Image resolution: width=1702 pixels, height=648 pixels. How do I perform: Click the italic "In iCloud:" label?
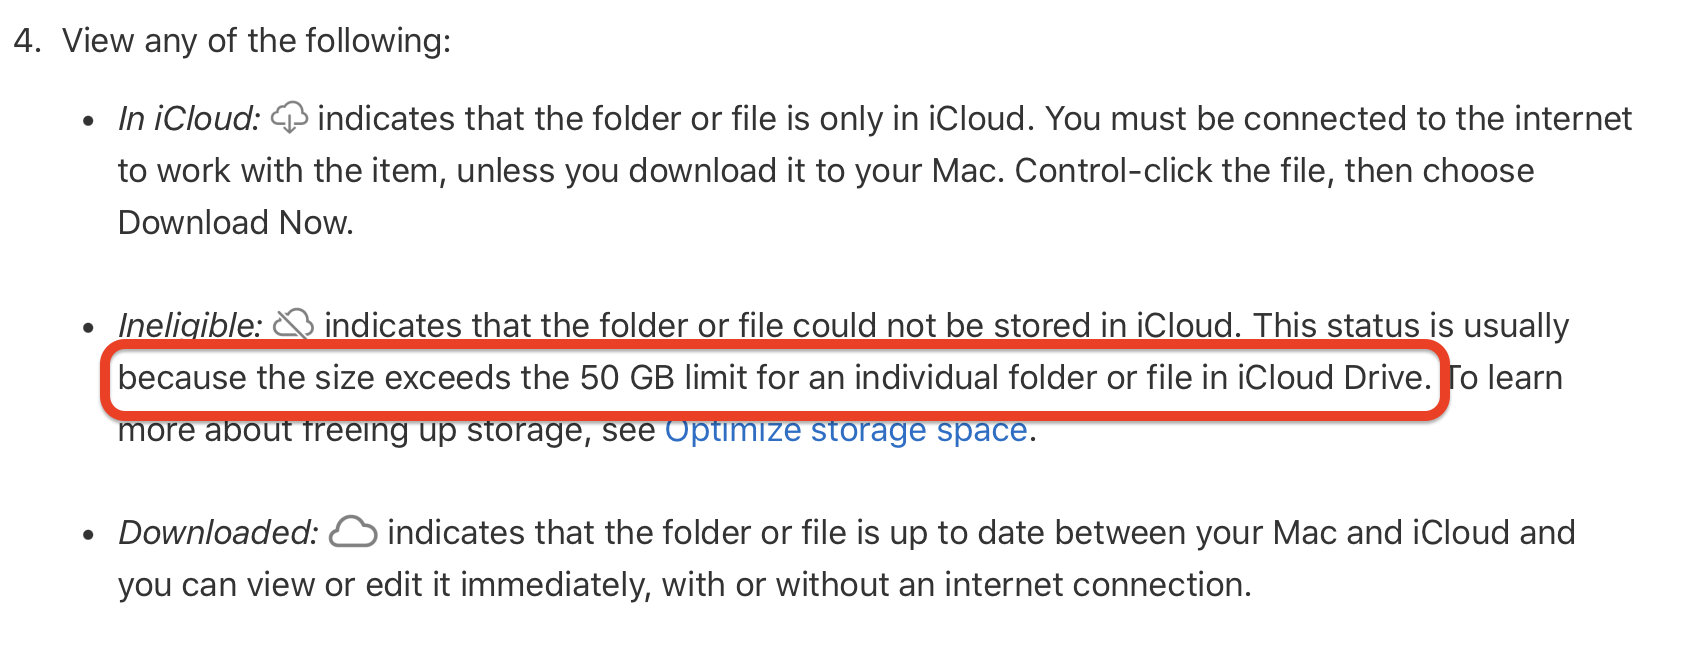coord(189,119)
